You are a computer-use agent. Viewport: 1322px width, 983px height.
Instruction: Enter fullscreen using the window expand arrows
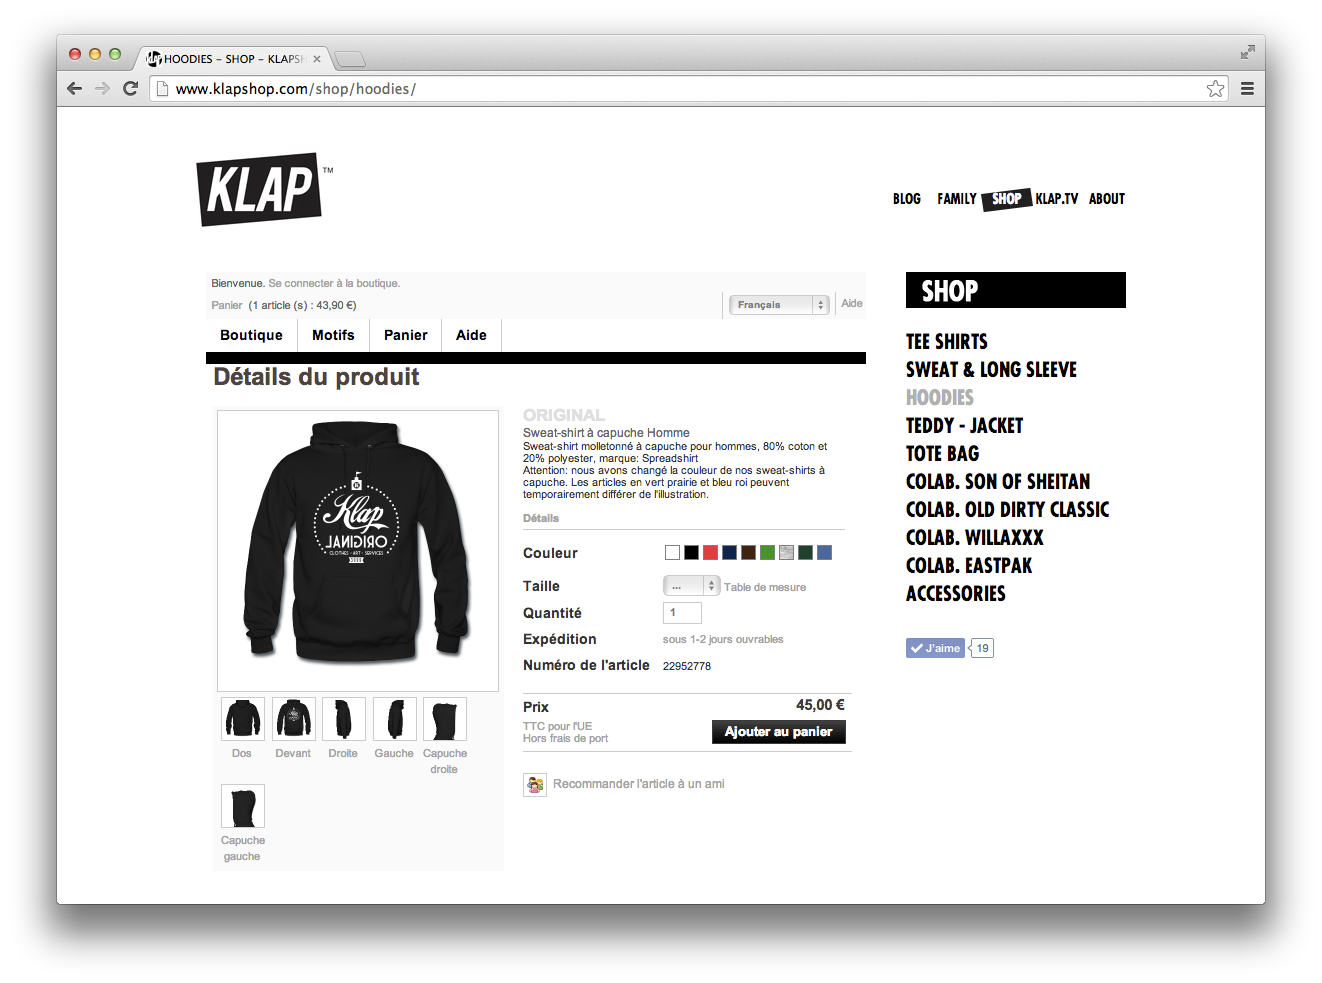pos(1247,52)
